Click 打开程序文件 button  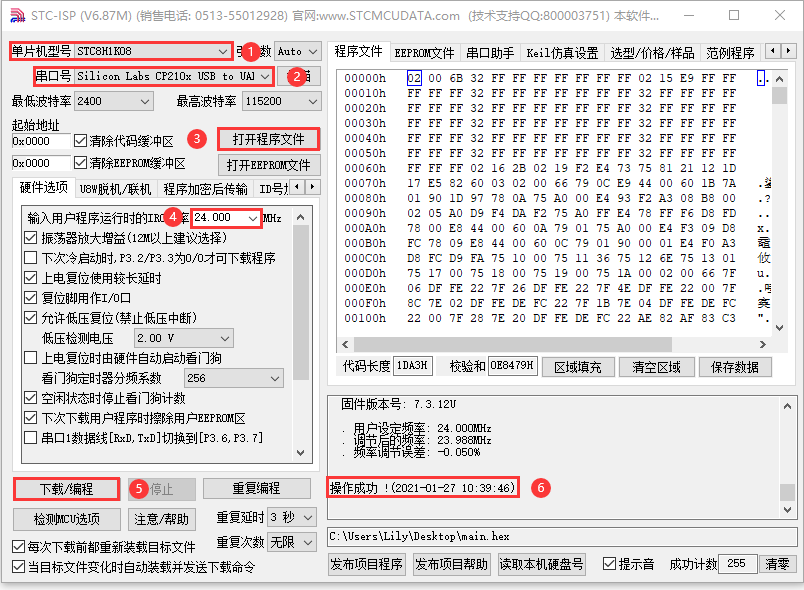(269, 139)
